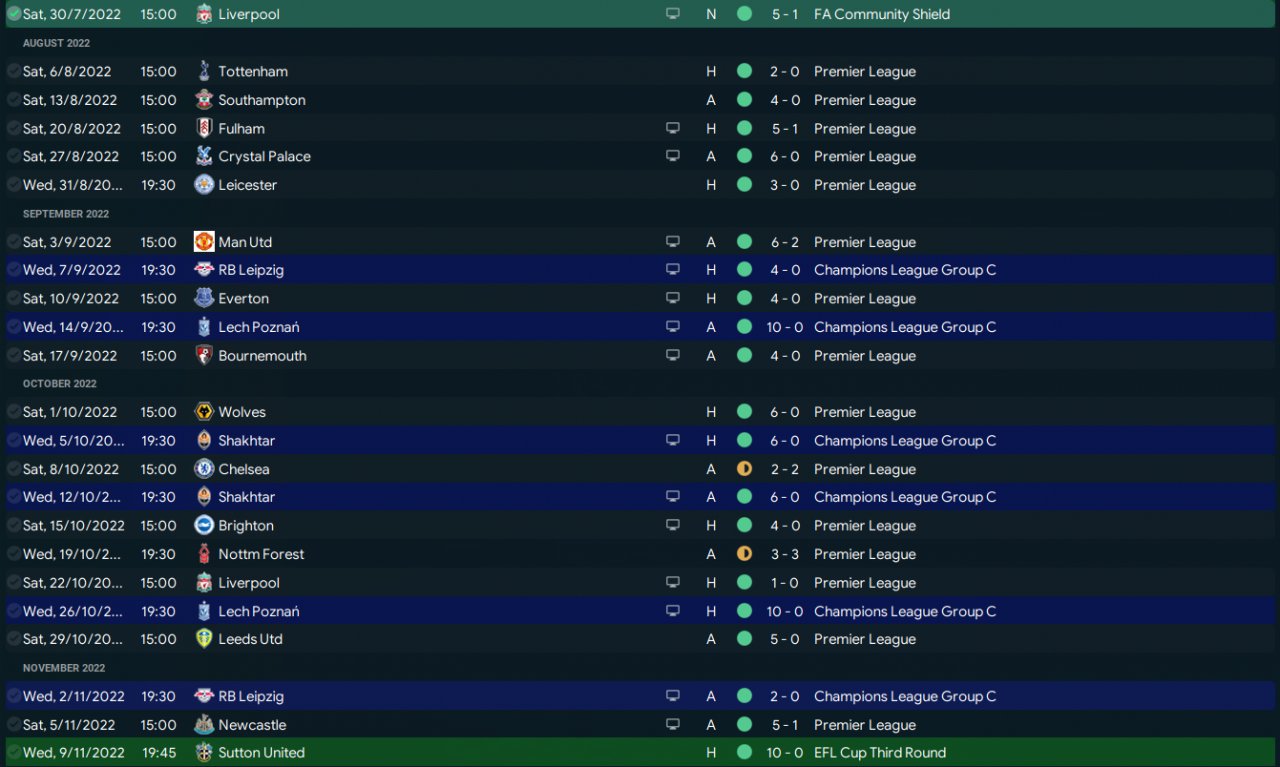Click the Crystal Palace club crest

pos(204,156)
